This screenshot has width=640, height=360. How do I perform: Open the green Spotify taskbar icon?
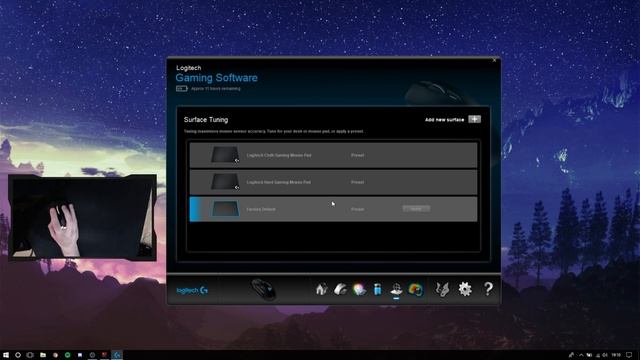pos(67,355)
